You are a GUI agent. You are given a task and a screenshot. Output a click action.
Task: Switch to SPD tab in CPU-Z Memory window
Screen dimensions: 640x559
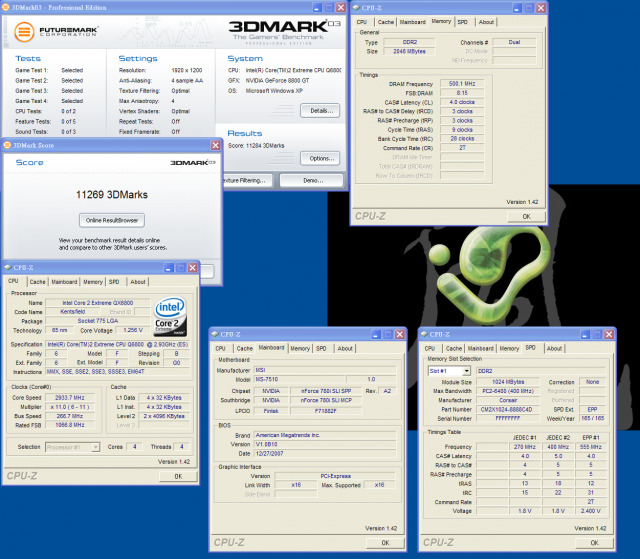(x=462, y=22)
